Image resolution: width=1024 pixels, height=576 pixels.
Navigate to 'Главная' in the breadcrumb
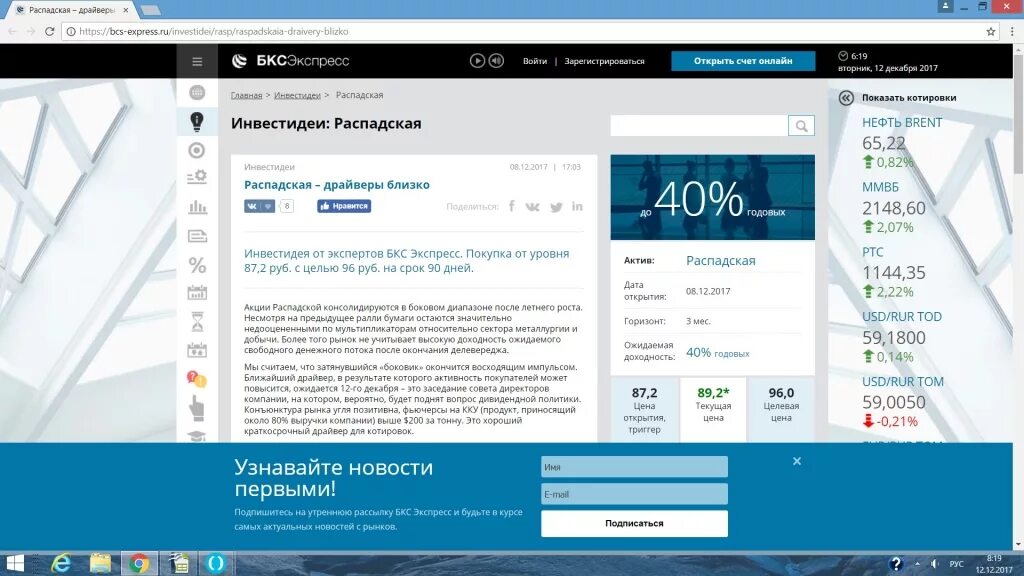click(x=247, y=94)
